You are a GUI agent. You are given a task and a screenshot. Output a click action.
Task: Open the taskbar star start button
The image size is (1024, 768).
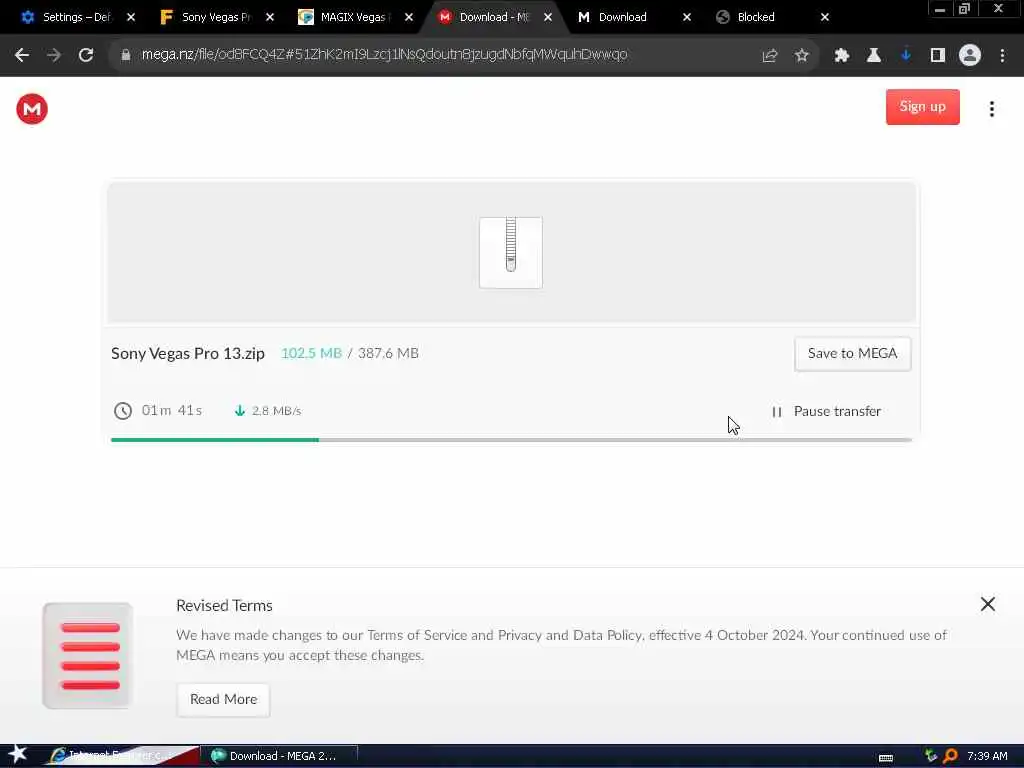[x=18, y=754]
